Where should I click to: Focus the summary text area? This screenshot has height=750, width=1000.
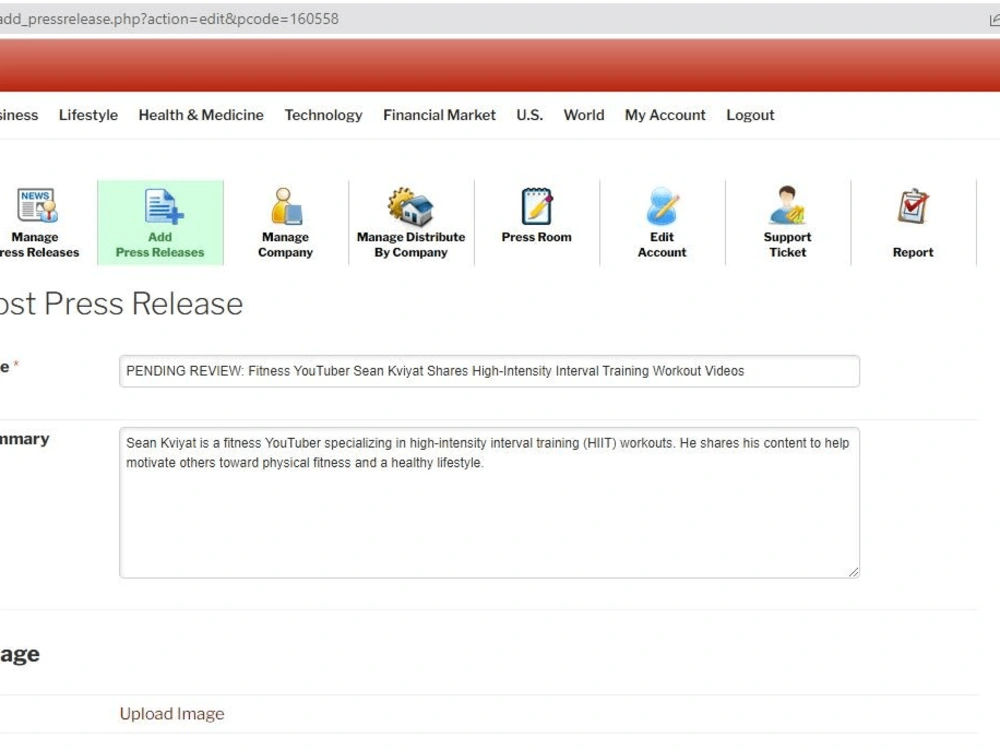coord(489,503)
